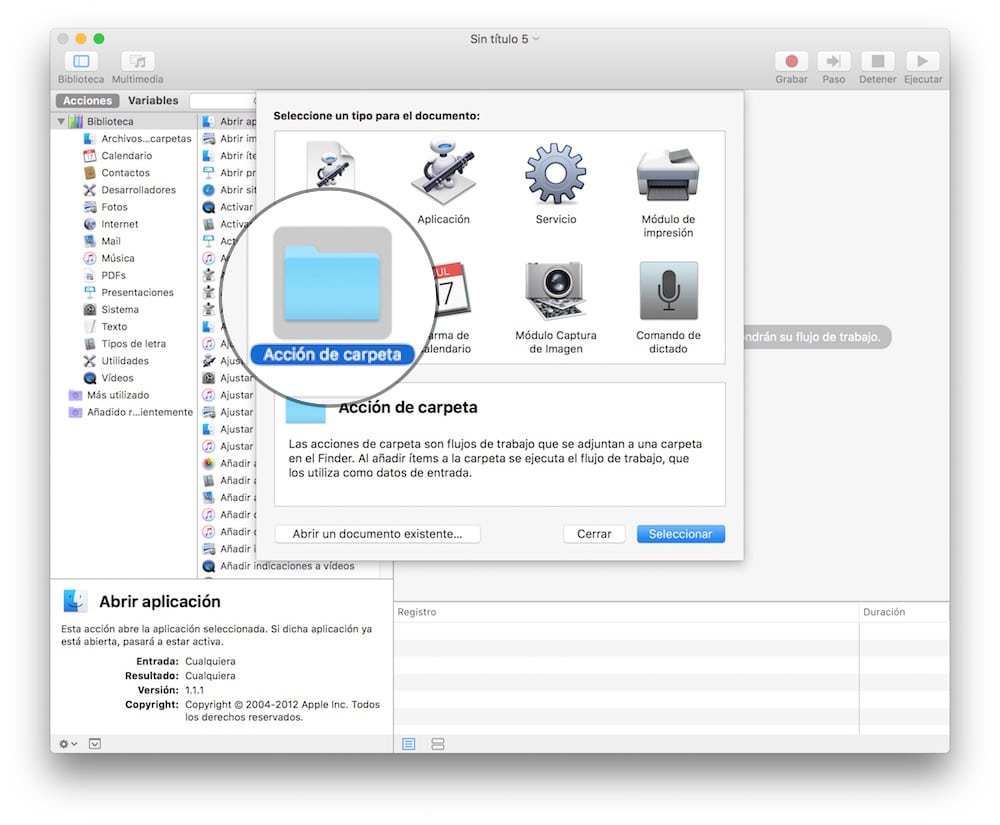The image size is (1000, 825).
Task: Toggle the Biblioteca panel in toolbar
Action: [81, 62]
